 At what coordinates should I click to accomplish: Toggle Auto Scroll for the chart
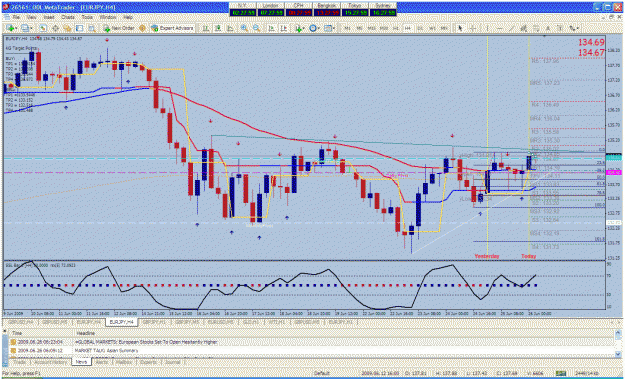[x=271, y=28]
